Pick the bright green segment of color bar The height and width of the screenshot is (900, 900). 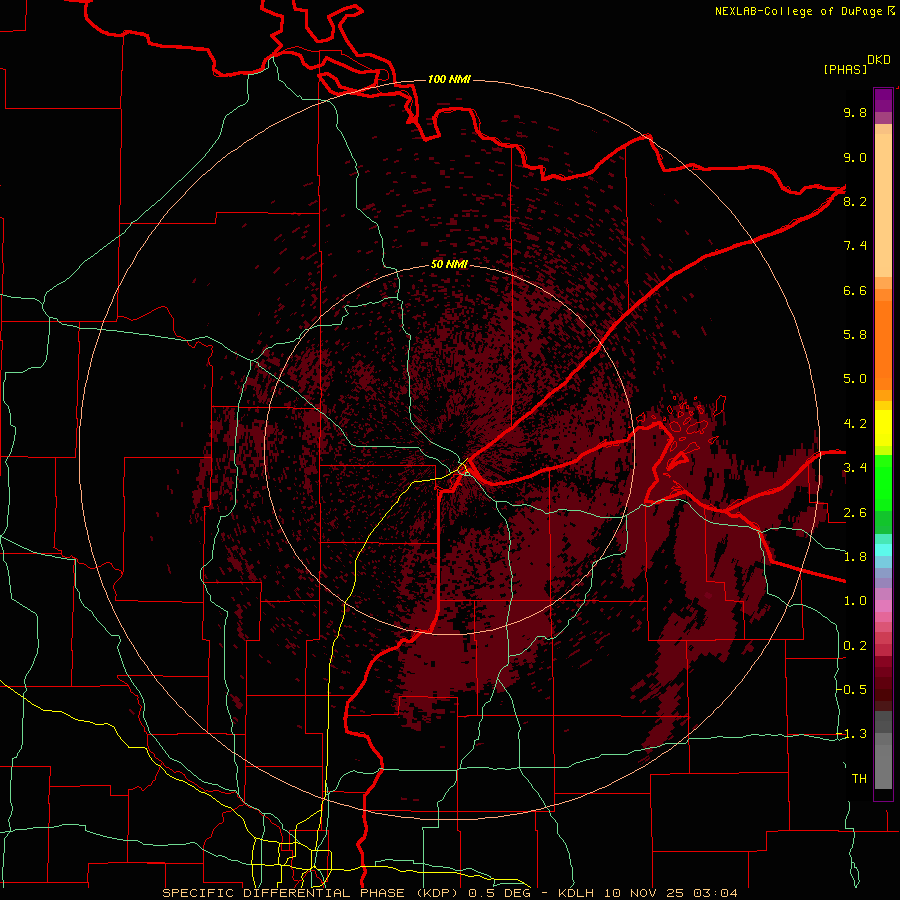tap(883, 482)
